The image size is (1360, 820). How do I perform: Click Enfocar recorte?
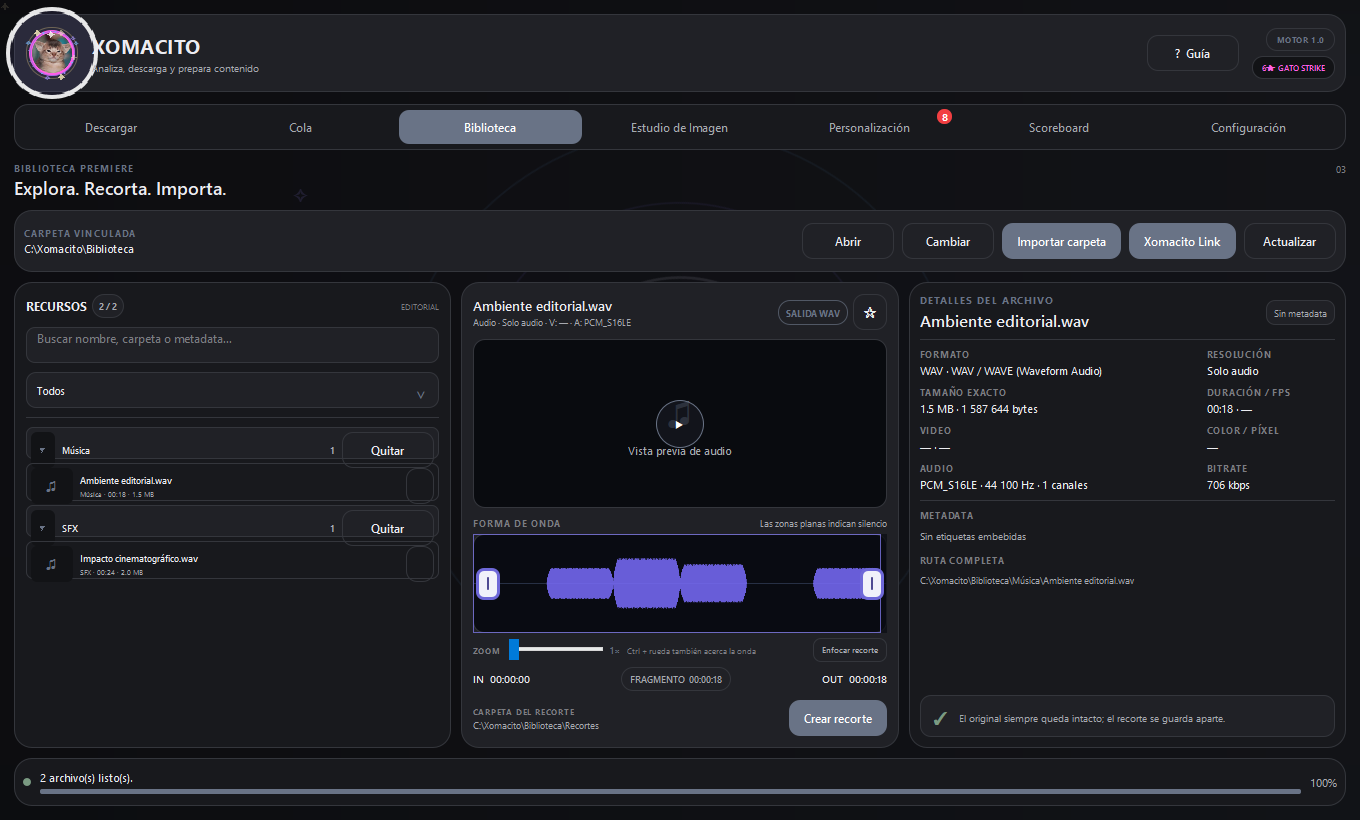[850, 650]
